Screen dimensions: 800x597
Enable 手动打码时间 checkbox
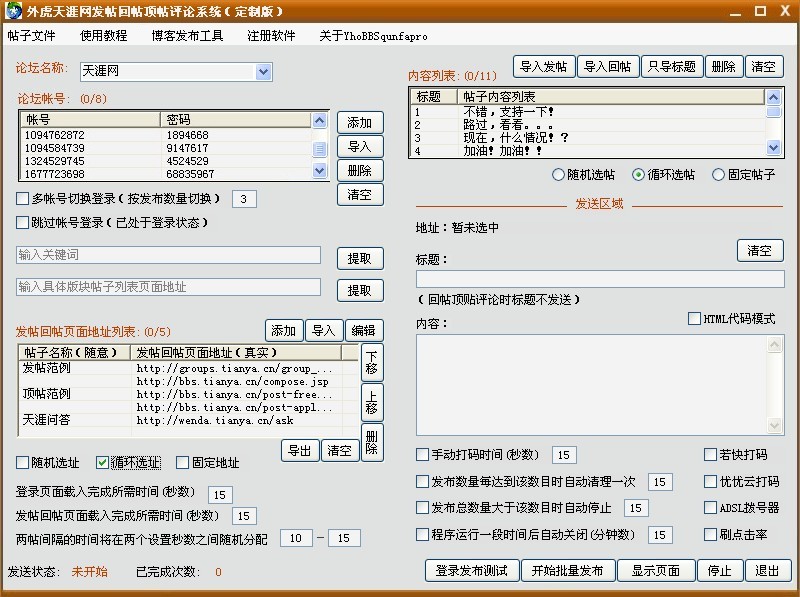[x=422, y=454]
